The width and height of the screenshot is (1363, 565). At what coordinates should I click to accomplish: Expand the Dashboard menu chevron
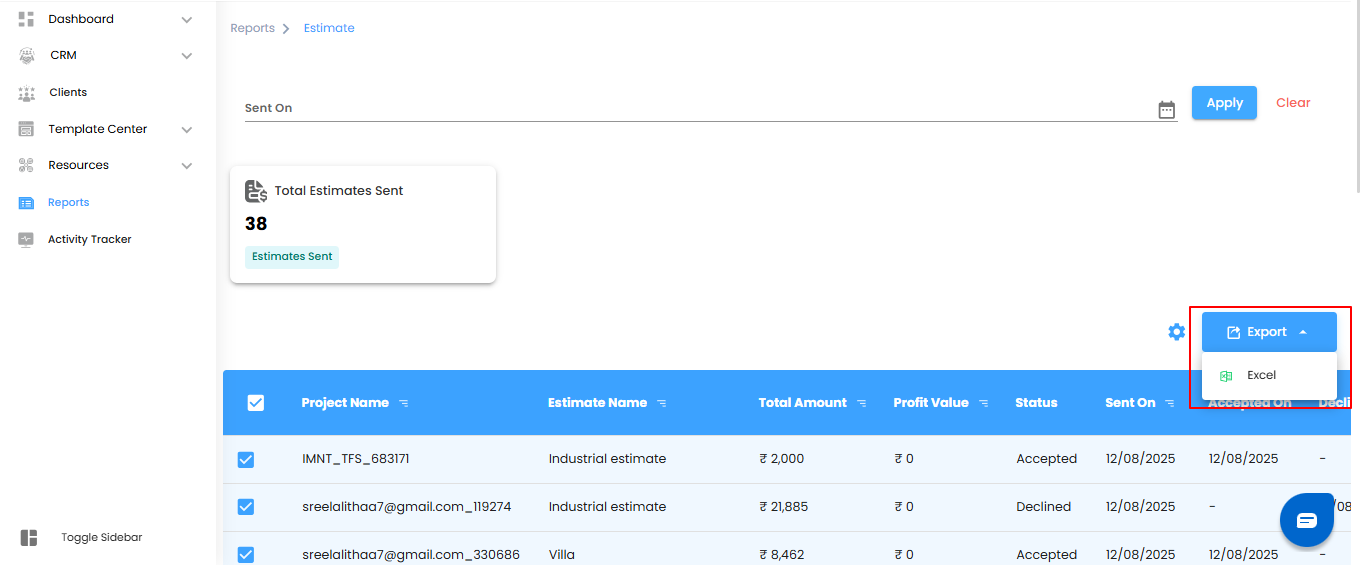186,20
